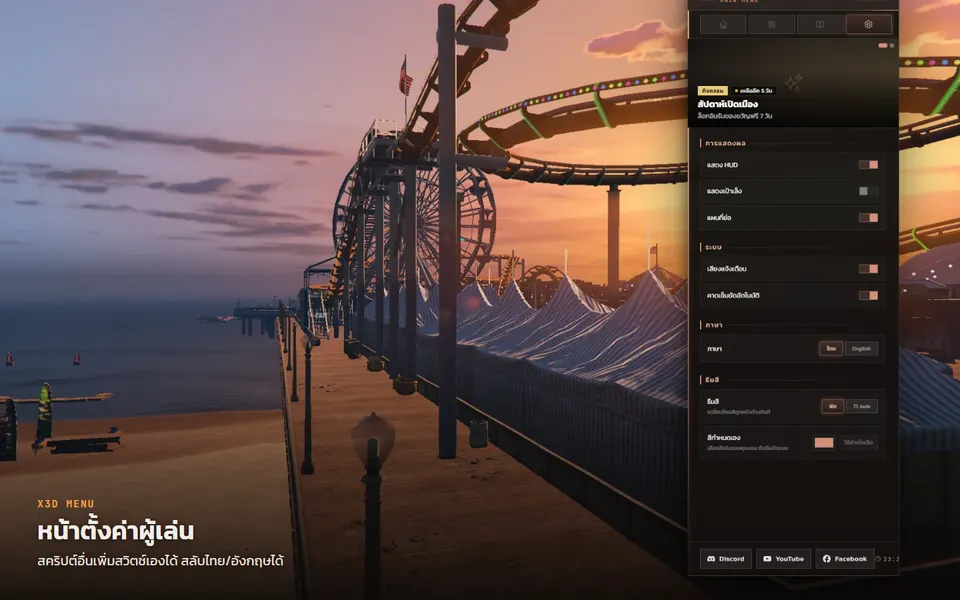The height and width of the screenshot is (600, 960).
Task: Select the TI Jade theme option
Action: (862, 406)
